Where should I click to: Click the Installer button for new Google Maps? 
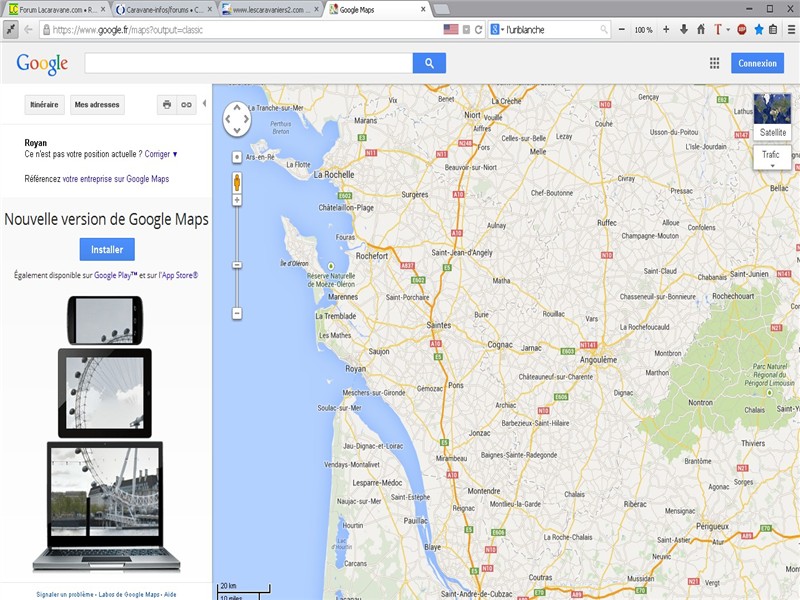106,249
